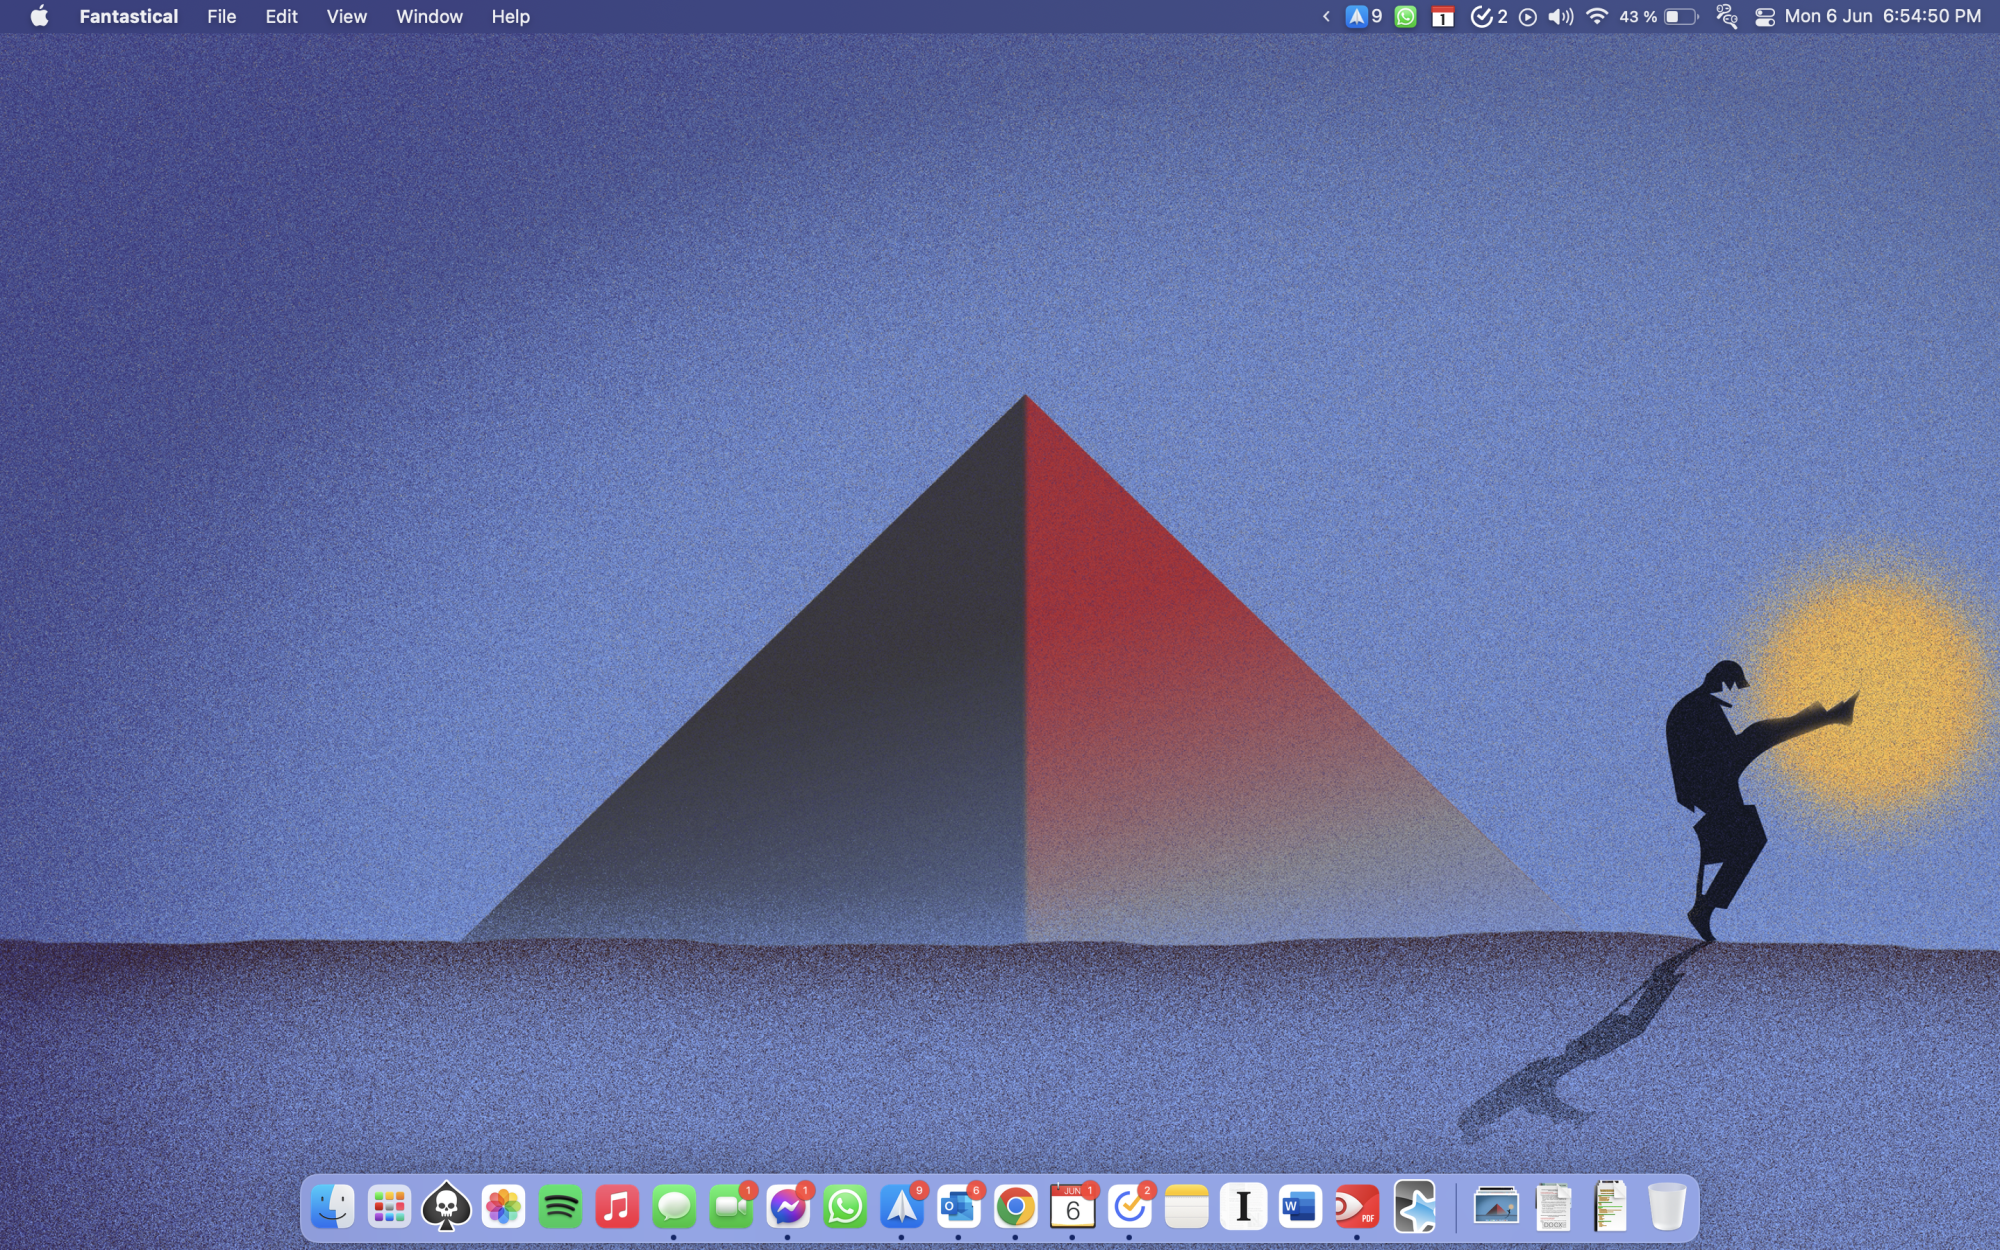Click the Now Playing play icon
2000x1250 pixels.
point(1527,17)
